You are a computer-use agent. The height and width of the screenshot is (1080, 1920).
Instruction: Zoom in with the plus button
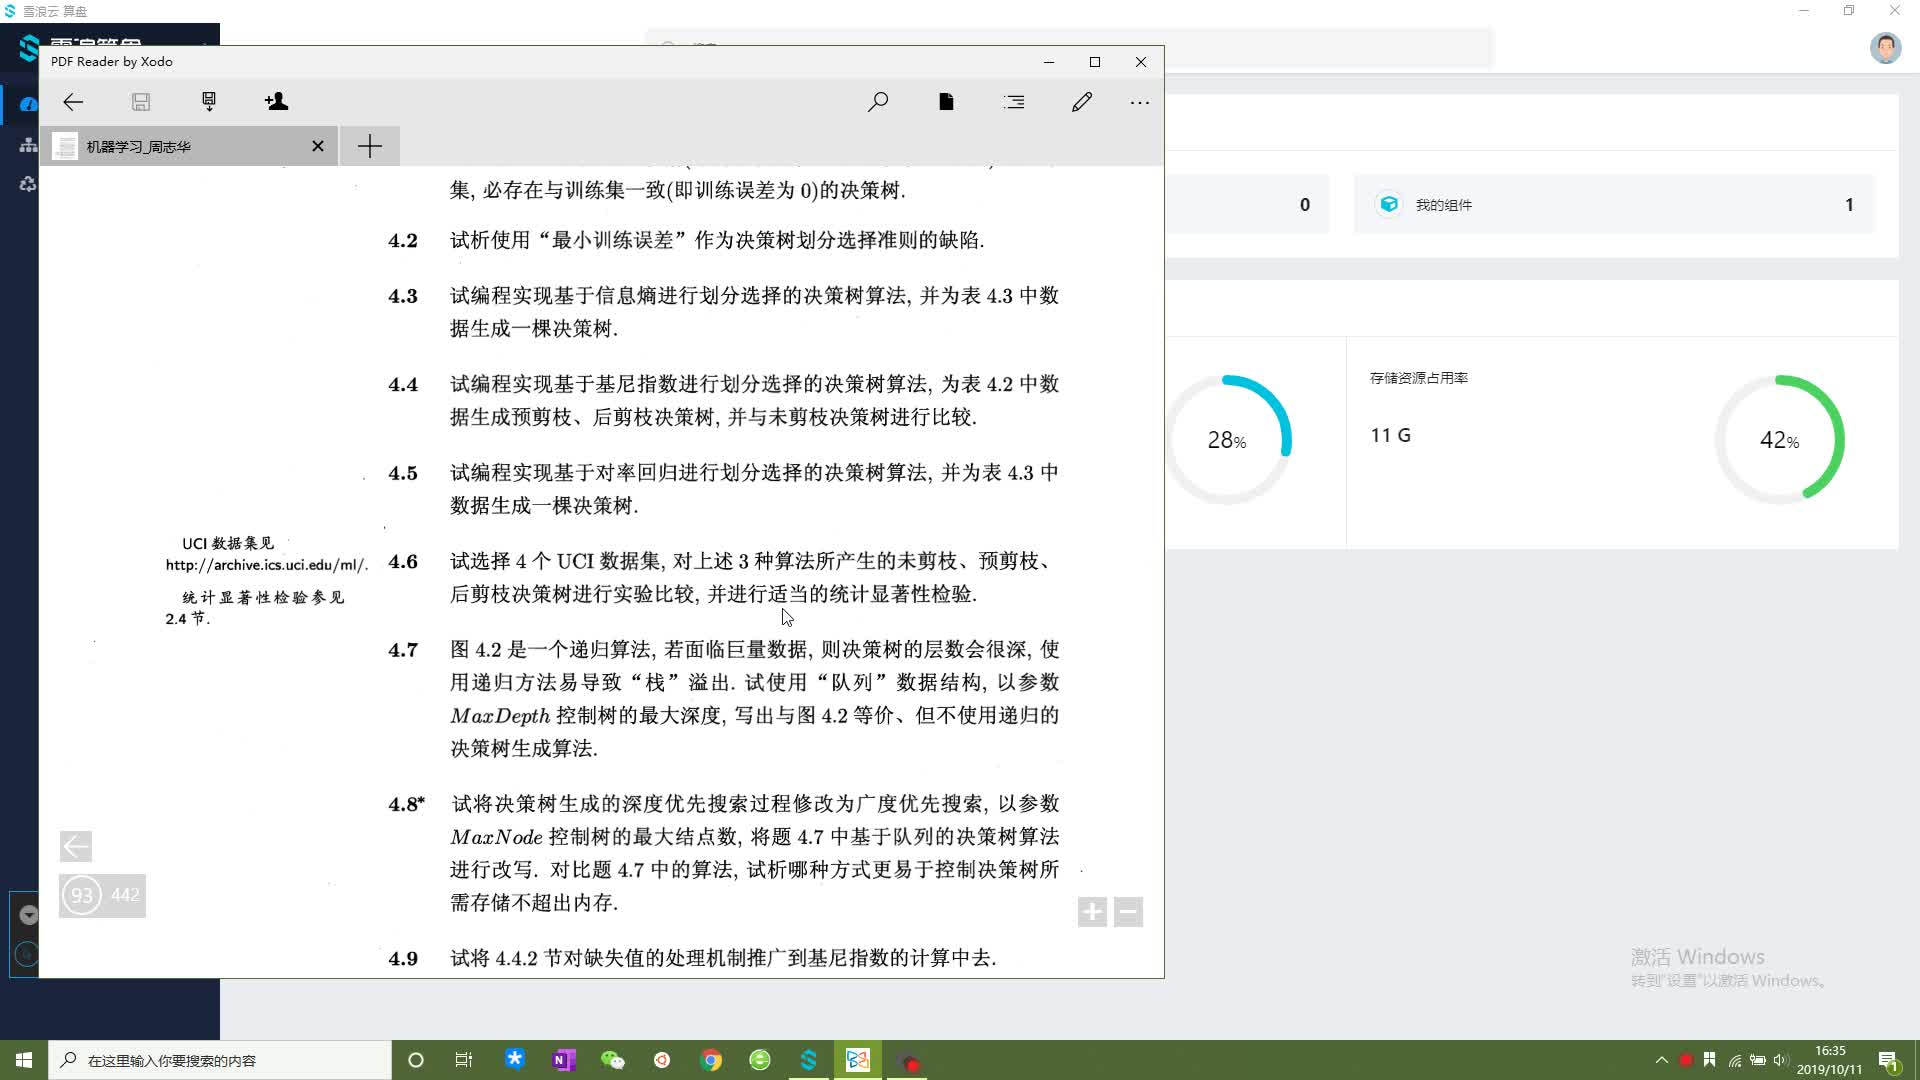(x=1092, y=912)
